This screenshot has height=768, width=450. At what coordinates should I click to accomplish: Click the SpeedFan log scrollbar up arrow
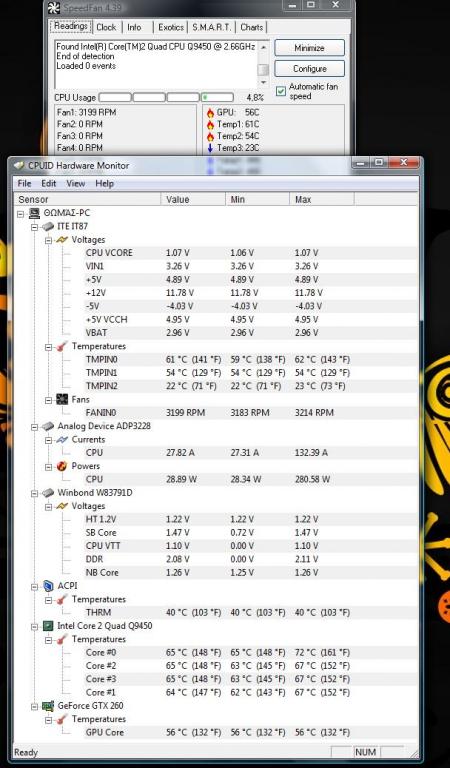(x=263, y=47)
